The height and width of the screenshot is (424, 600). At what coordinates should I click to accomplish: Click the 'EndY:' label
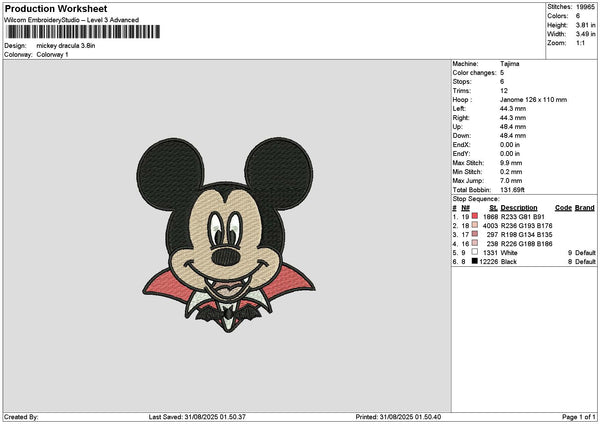461,153
